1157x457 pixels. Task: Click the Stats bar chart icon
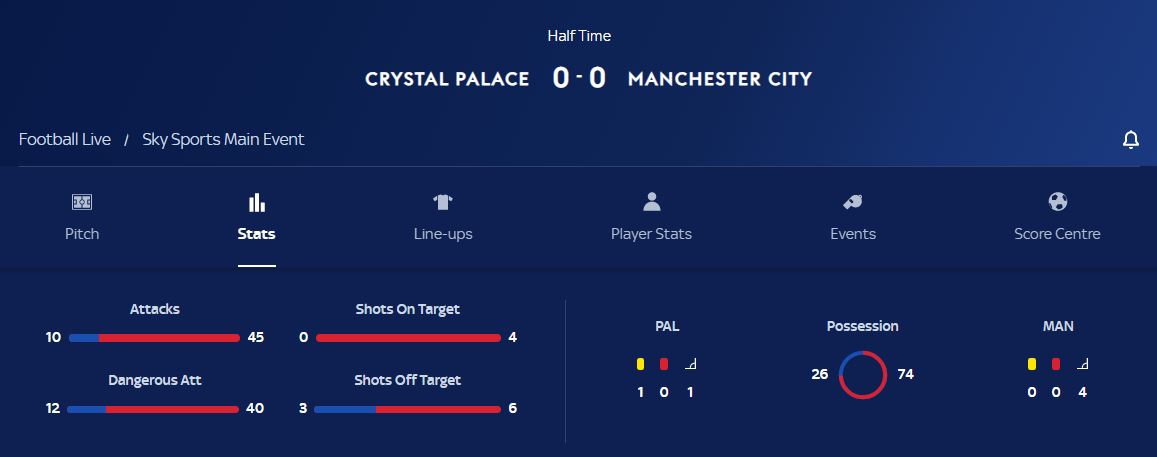coord(257,202)
